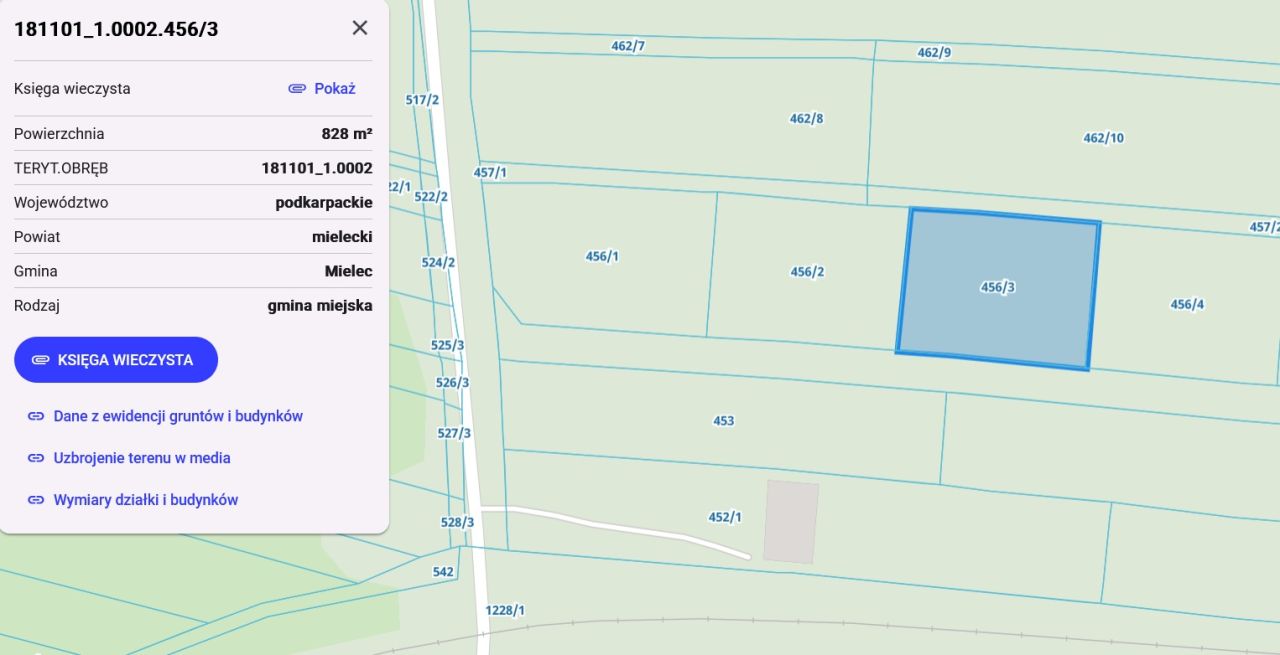Click the TERYT value 181101_1.0002
Image resolution: width=1280 pixels, height=655 pixels.
pyautogui.click(x=317, y=168)
